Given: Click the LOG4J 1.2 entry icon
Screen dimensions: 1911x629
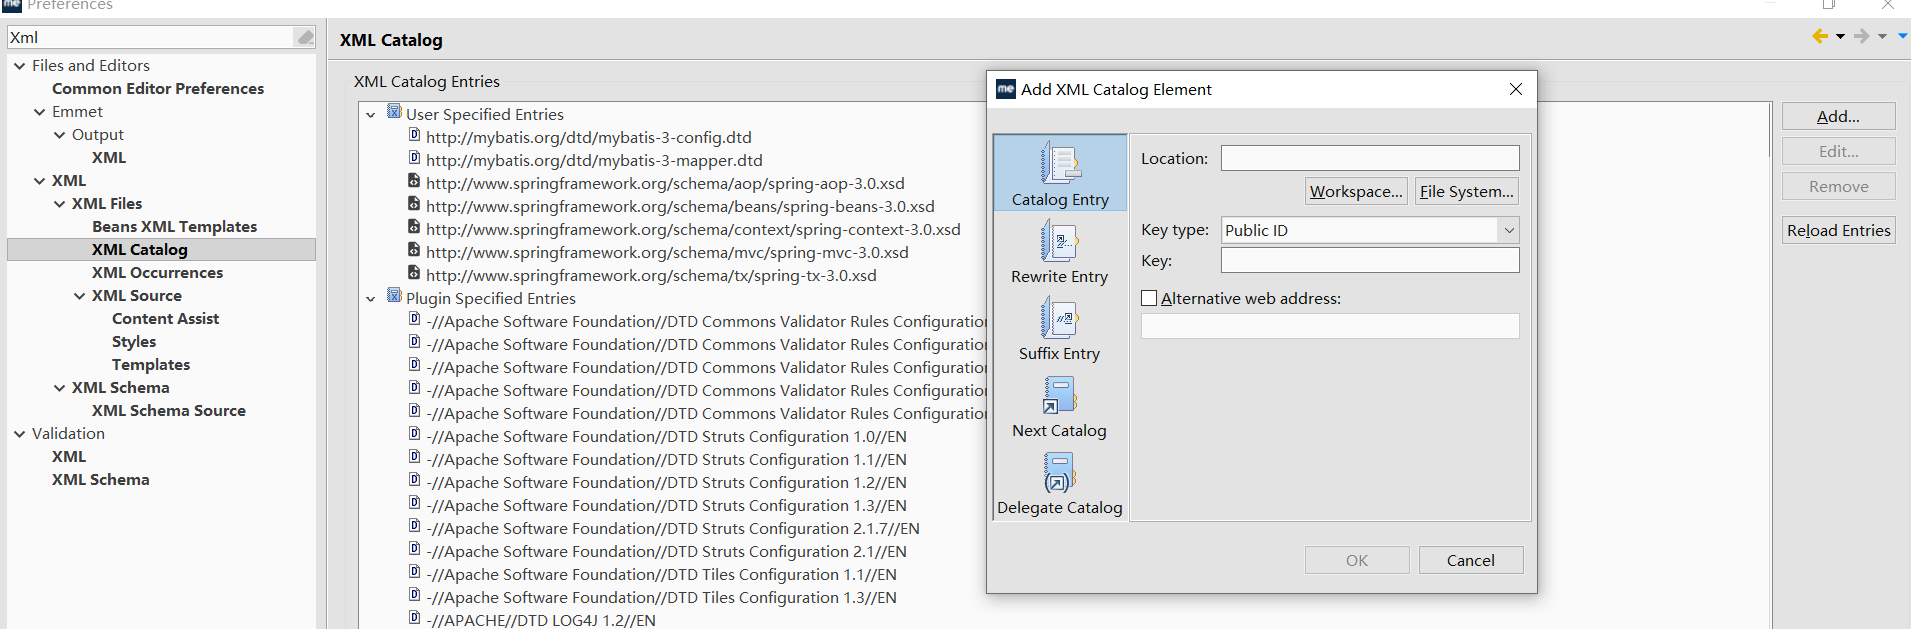Looking at the screenshot, I should 414,618.
